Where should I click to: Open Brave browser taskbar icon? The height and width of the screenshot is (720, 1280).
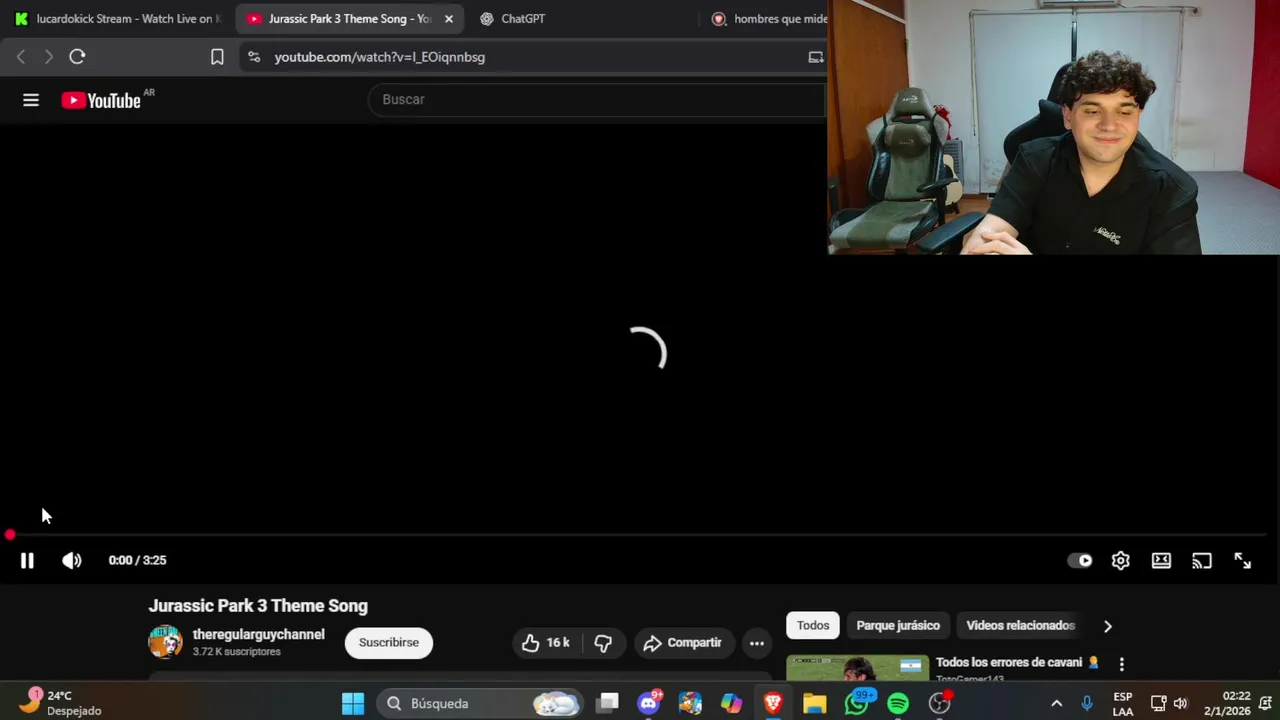(773, 704)
